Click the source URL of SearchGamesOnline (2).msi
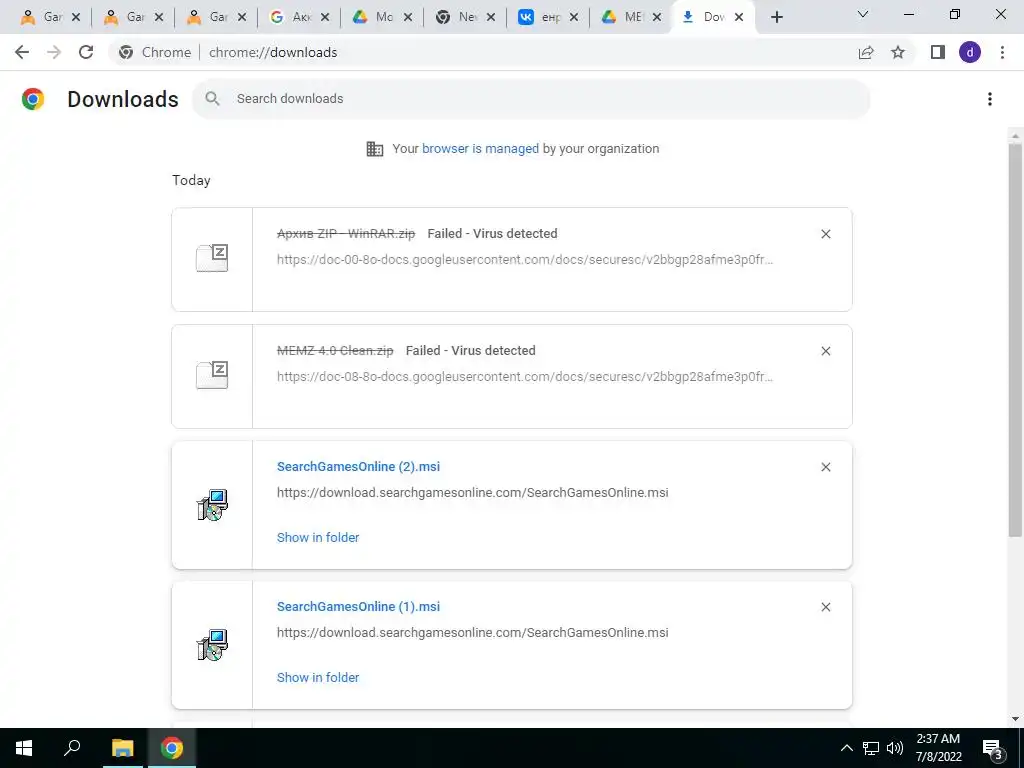Screen dimensions: 1024x768 (472, 493)
